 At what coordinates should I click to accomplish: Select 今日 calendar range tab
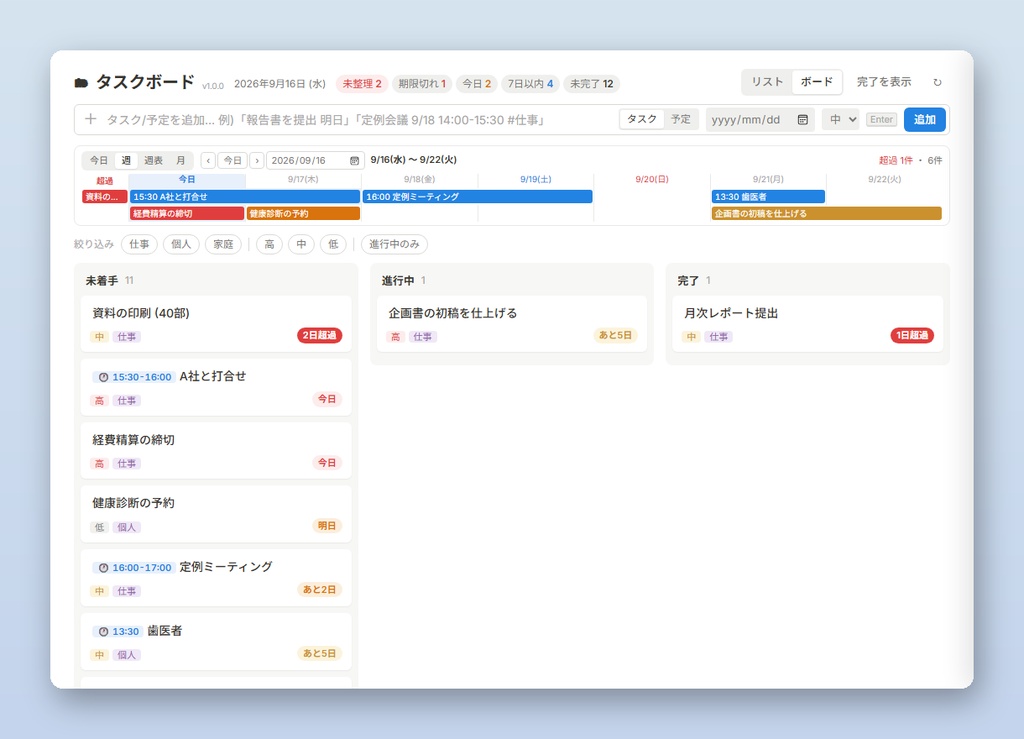click(x=99, y=161)
